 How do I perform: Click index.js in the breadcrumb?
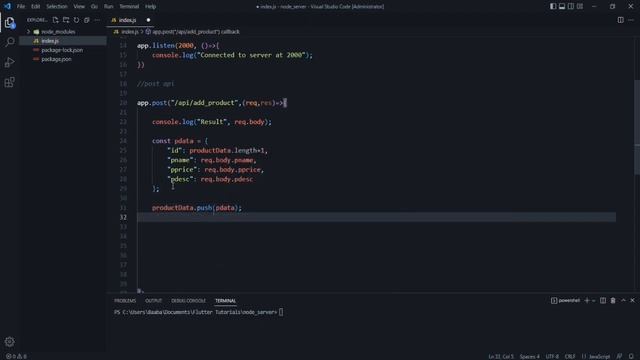[129, 31]
